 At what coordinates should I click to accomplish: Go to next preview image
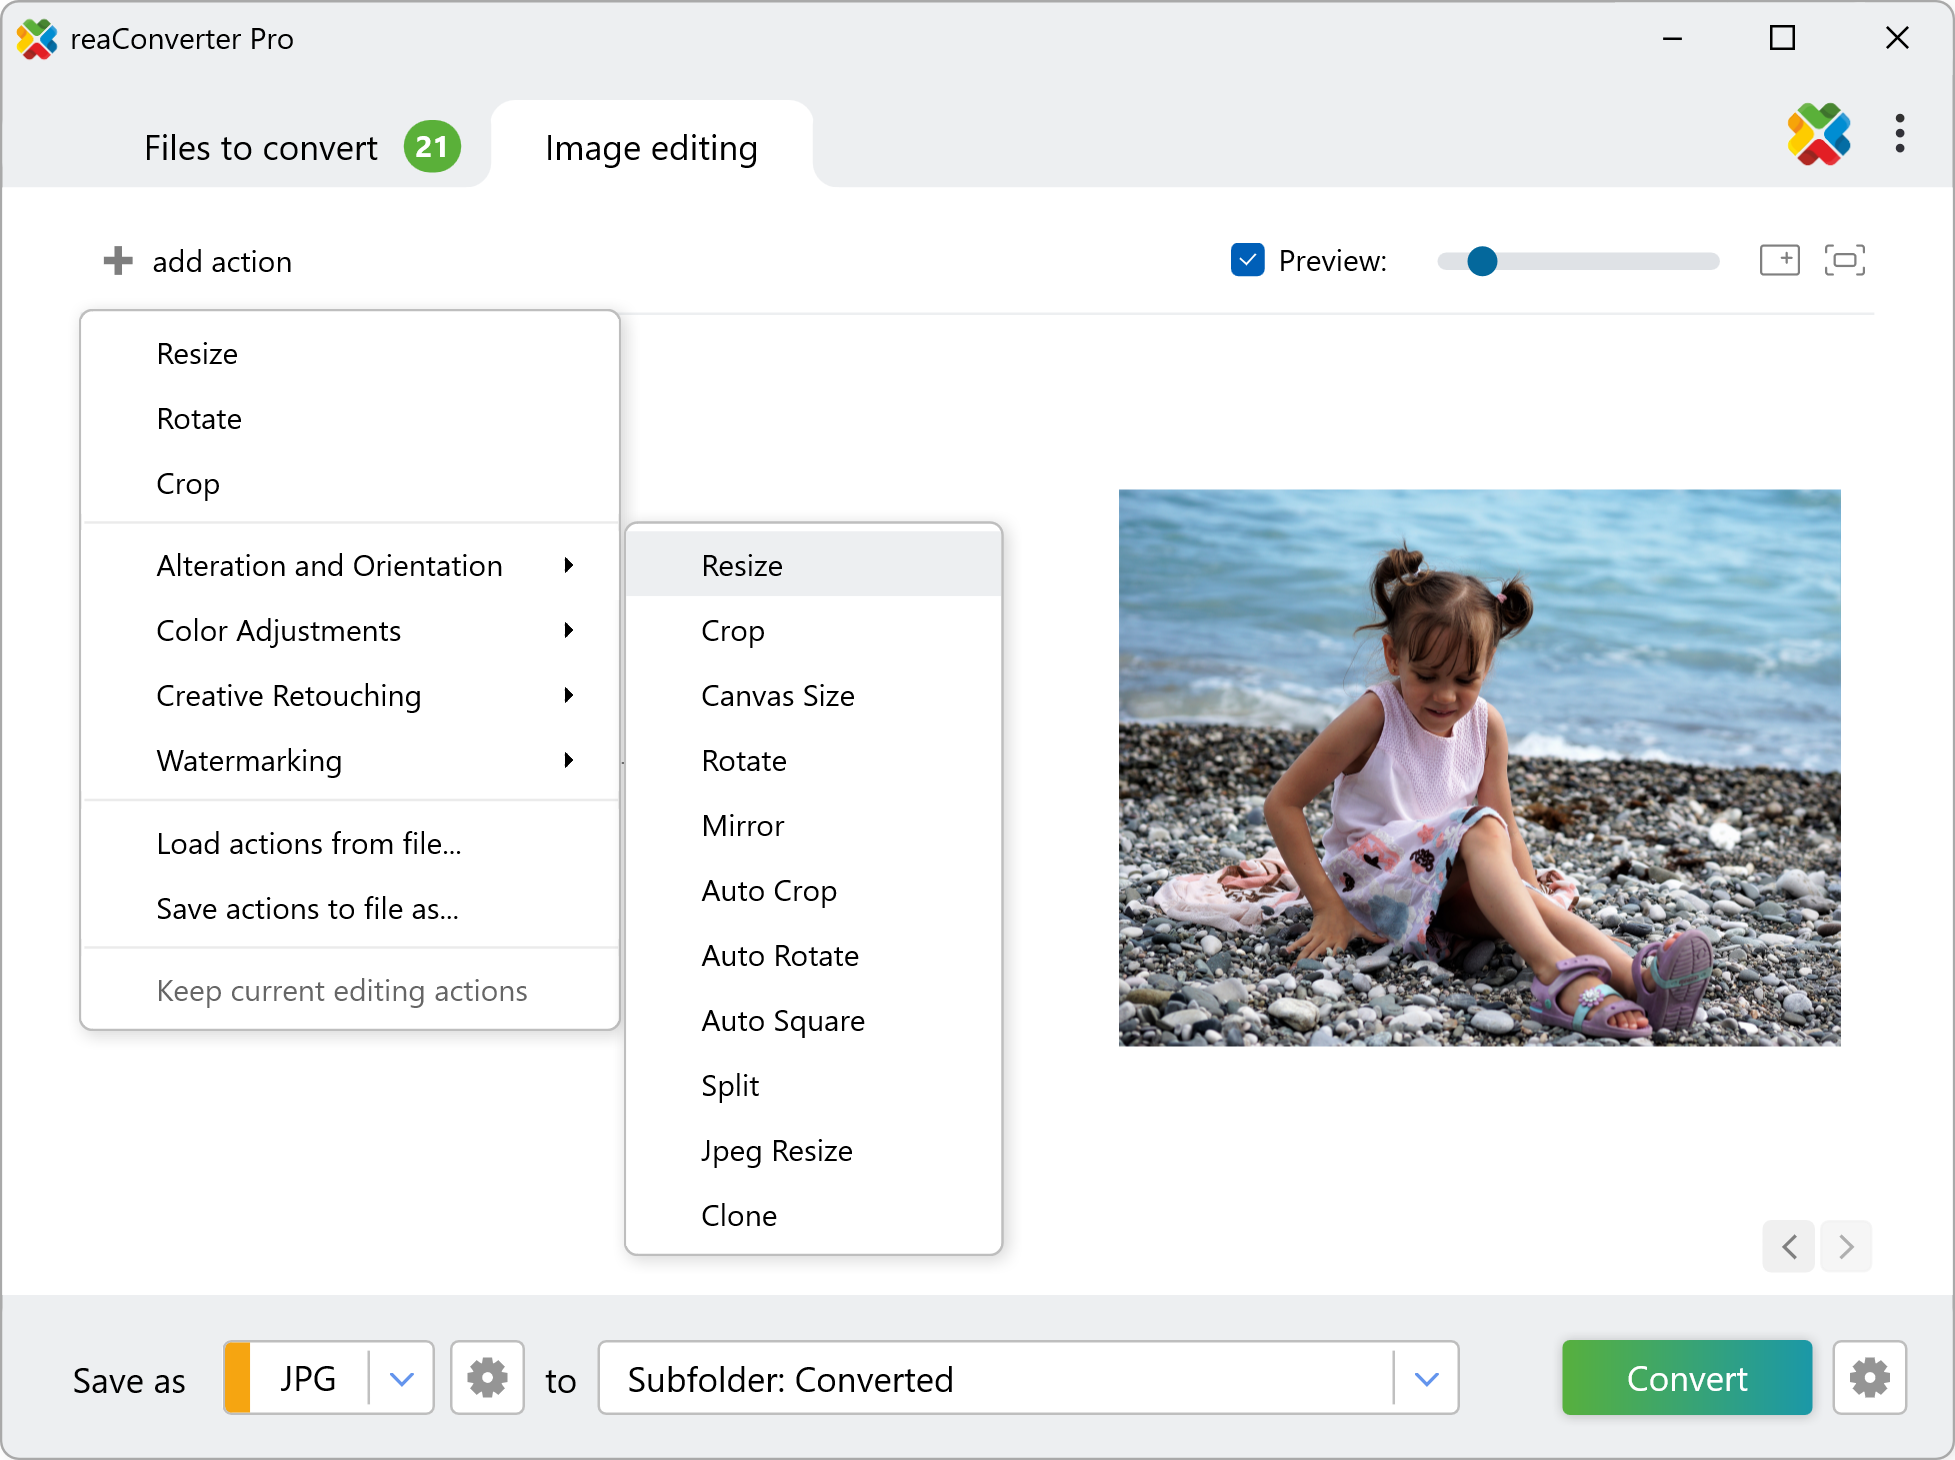(x=1846, y=1246)
